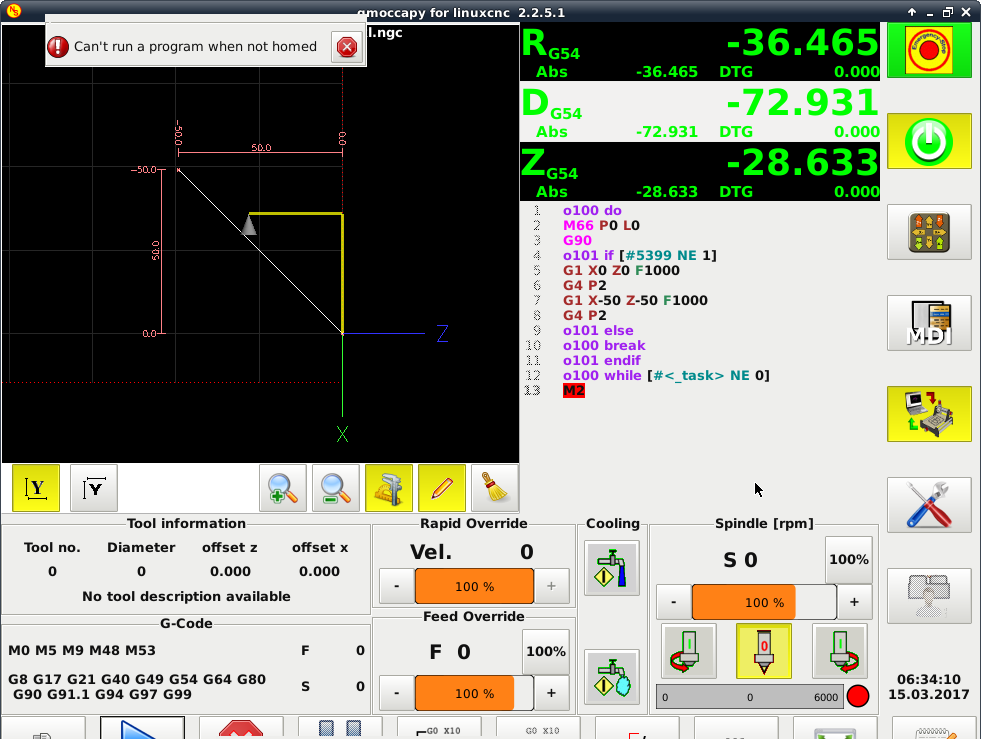
Task: Toggle dimension display in the preview
Action: (389, 488)
